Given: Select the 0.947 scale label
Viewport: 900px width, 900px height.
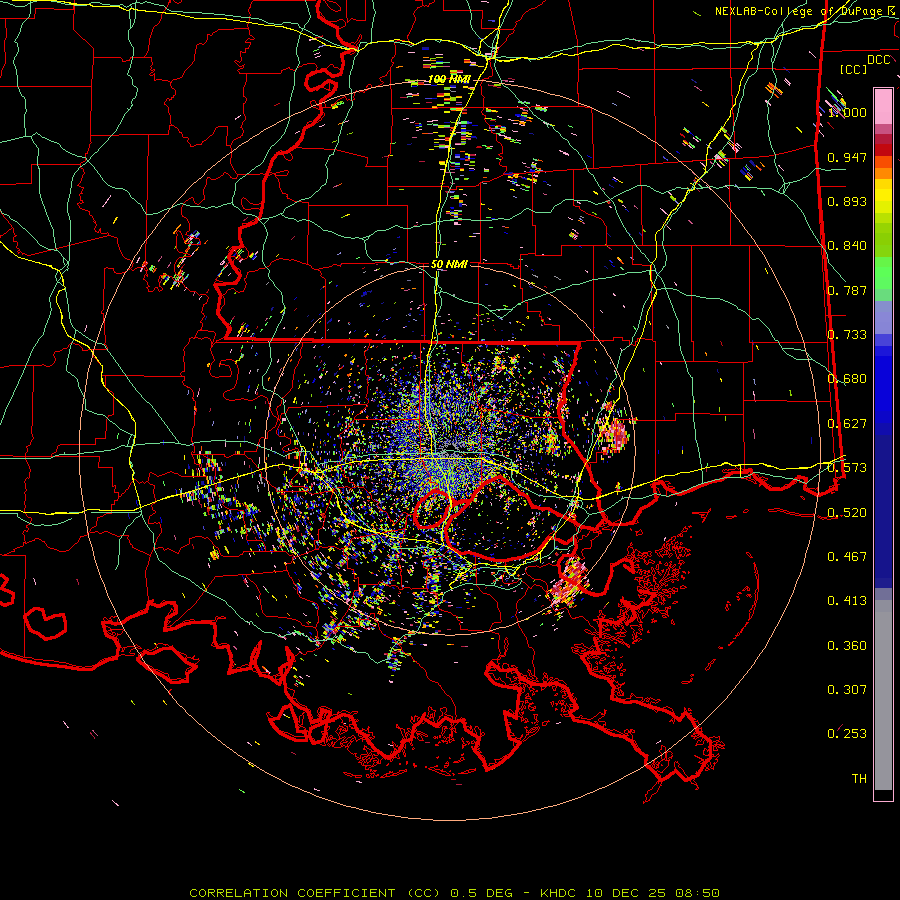Looking at the screenshot, I should point(847,157).
